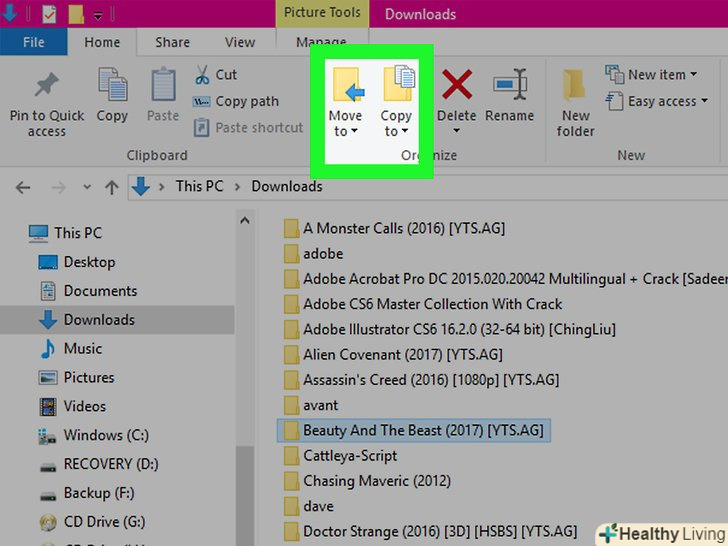The width and height of the screenshot is (728, 546).
Task: Click the Move to folder icon
Action: [348, 84]
